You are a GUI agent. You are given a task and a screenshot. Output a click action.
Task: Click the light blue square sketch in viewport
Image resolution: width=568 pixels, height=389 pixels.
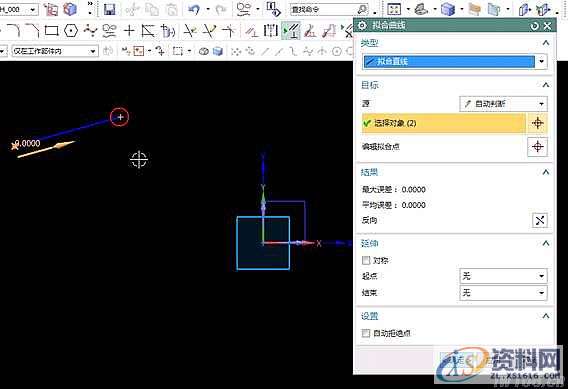click(263, 243)
